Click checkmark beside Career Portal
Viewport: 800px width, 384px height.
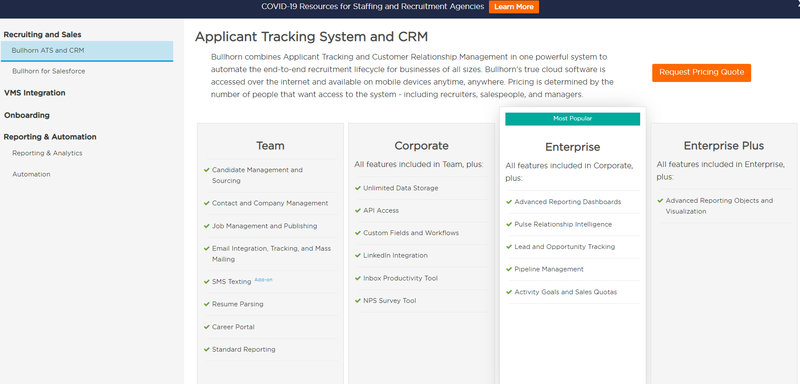pos(207,327)
